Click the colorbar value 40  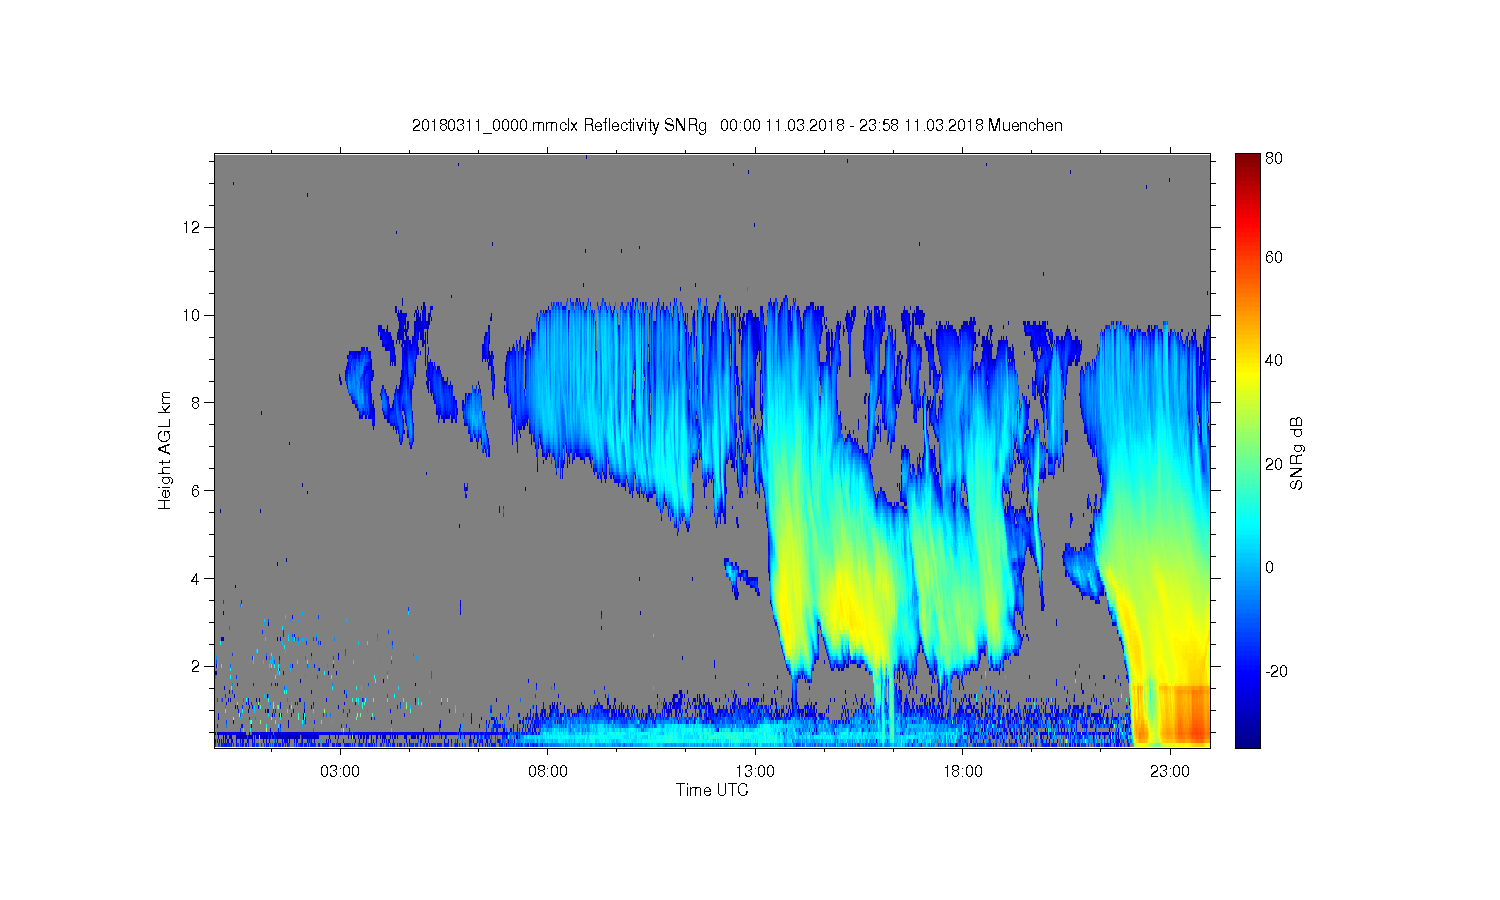pyautogui.click(x=1274, y=360)
